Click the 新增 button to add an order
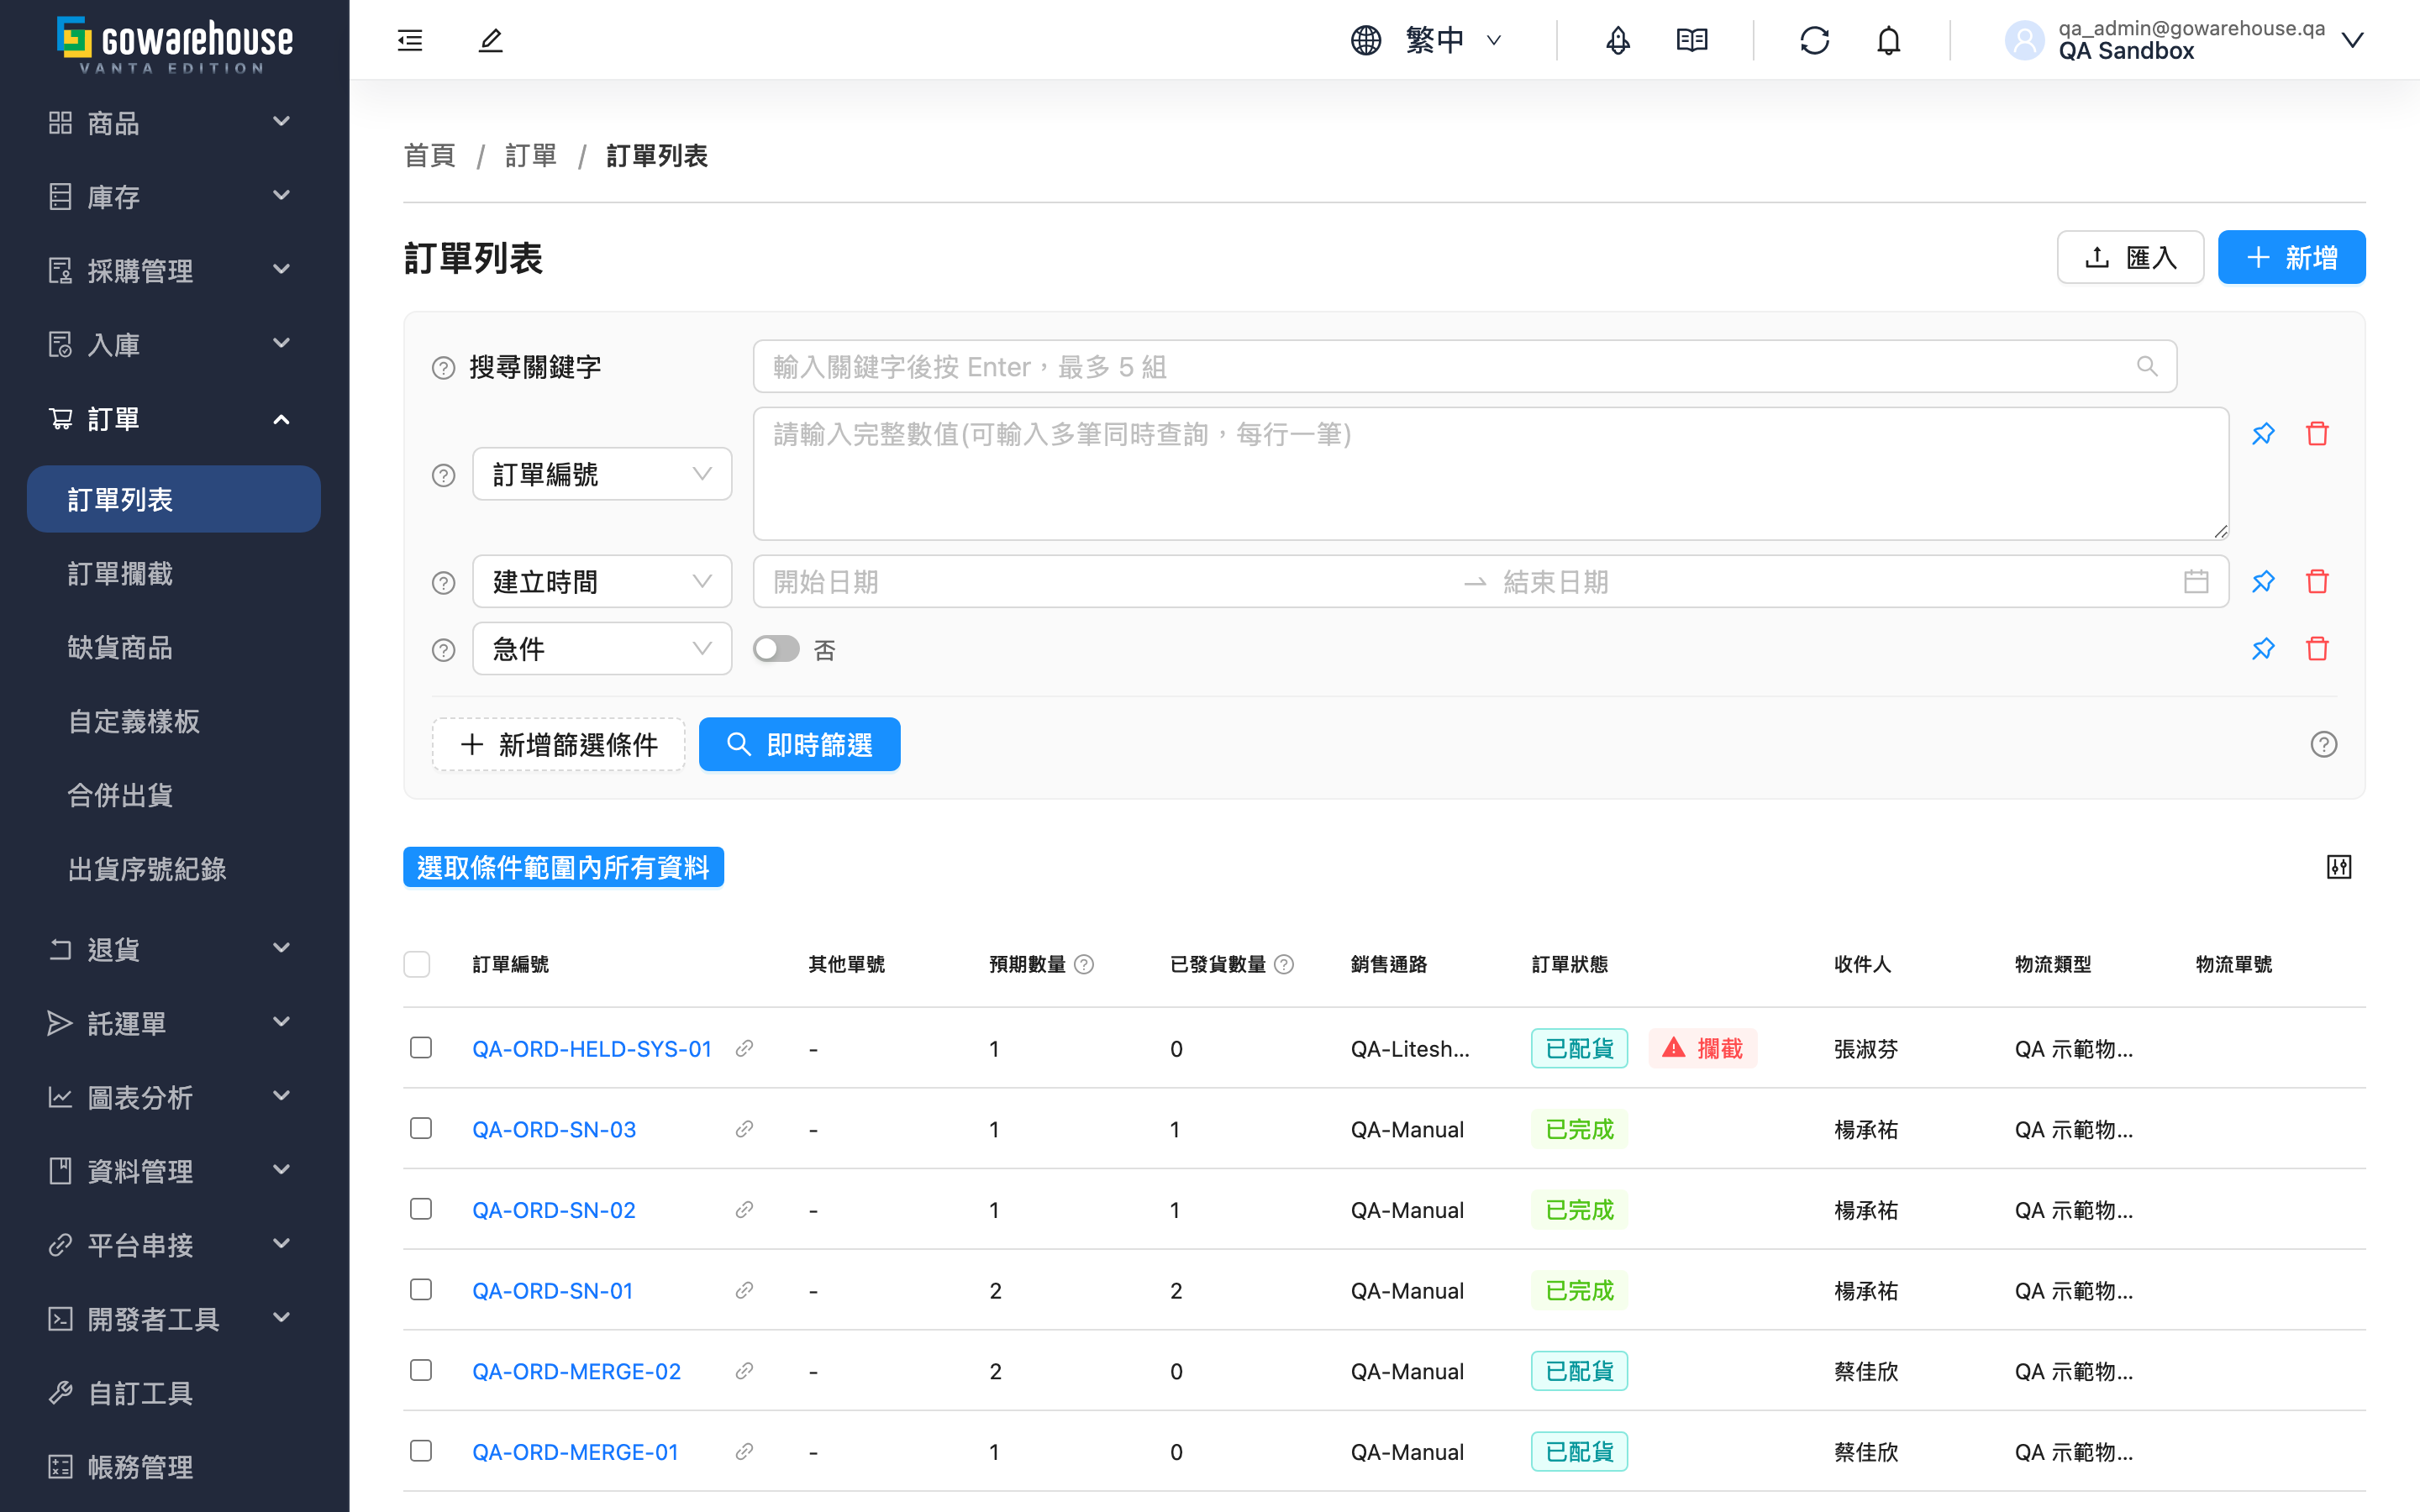This screenshot has width=2420, height=1512. (2291, 257)
